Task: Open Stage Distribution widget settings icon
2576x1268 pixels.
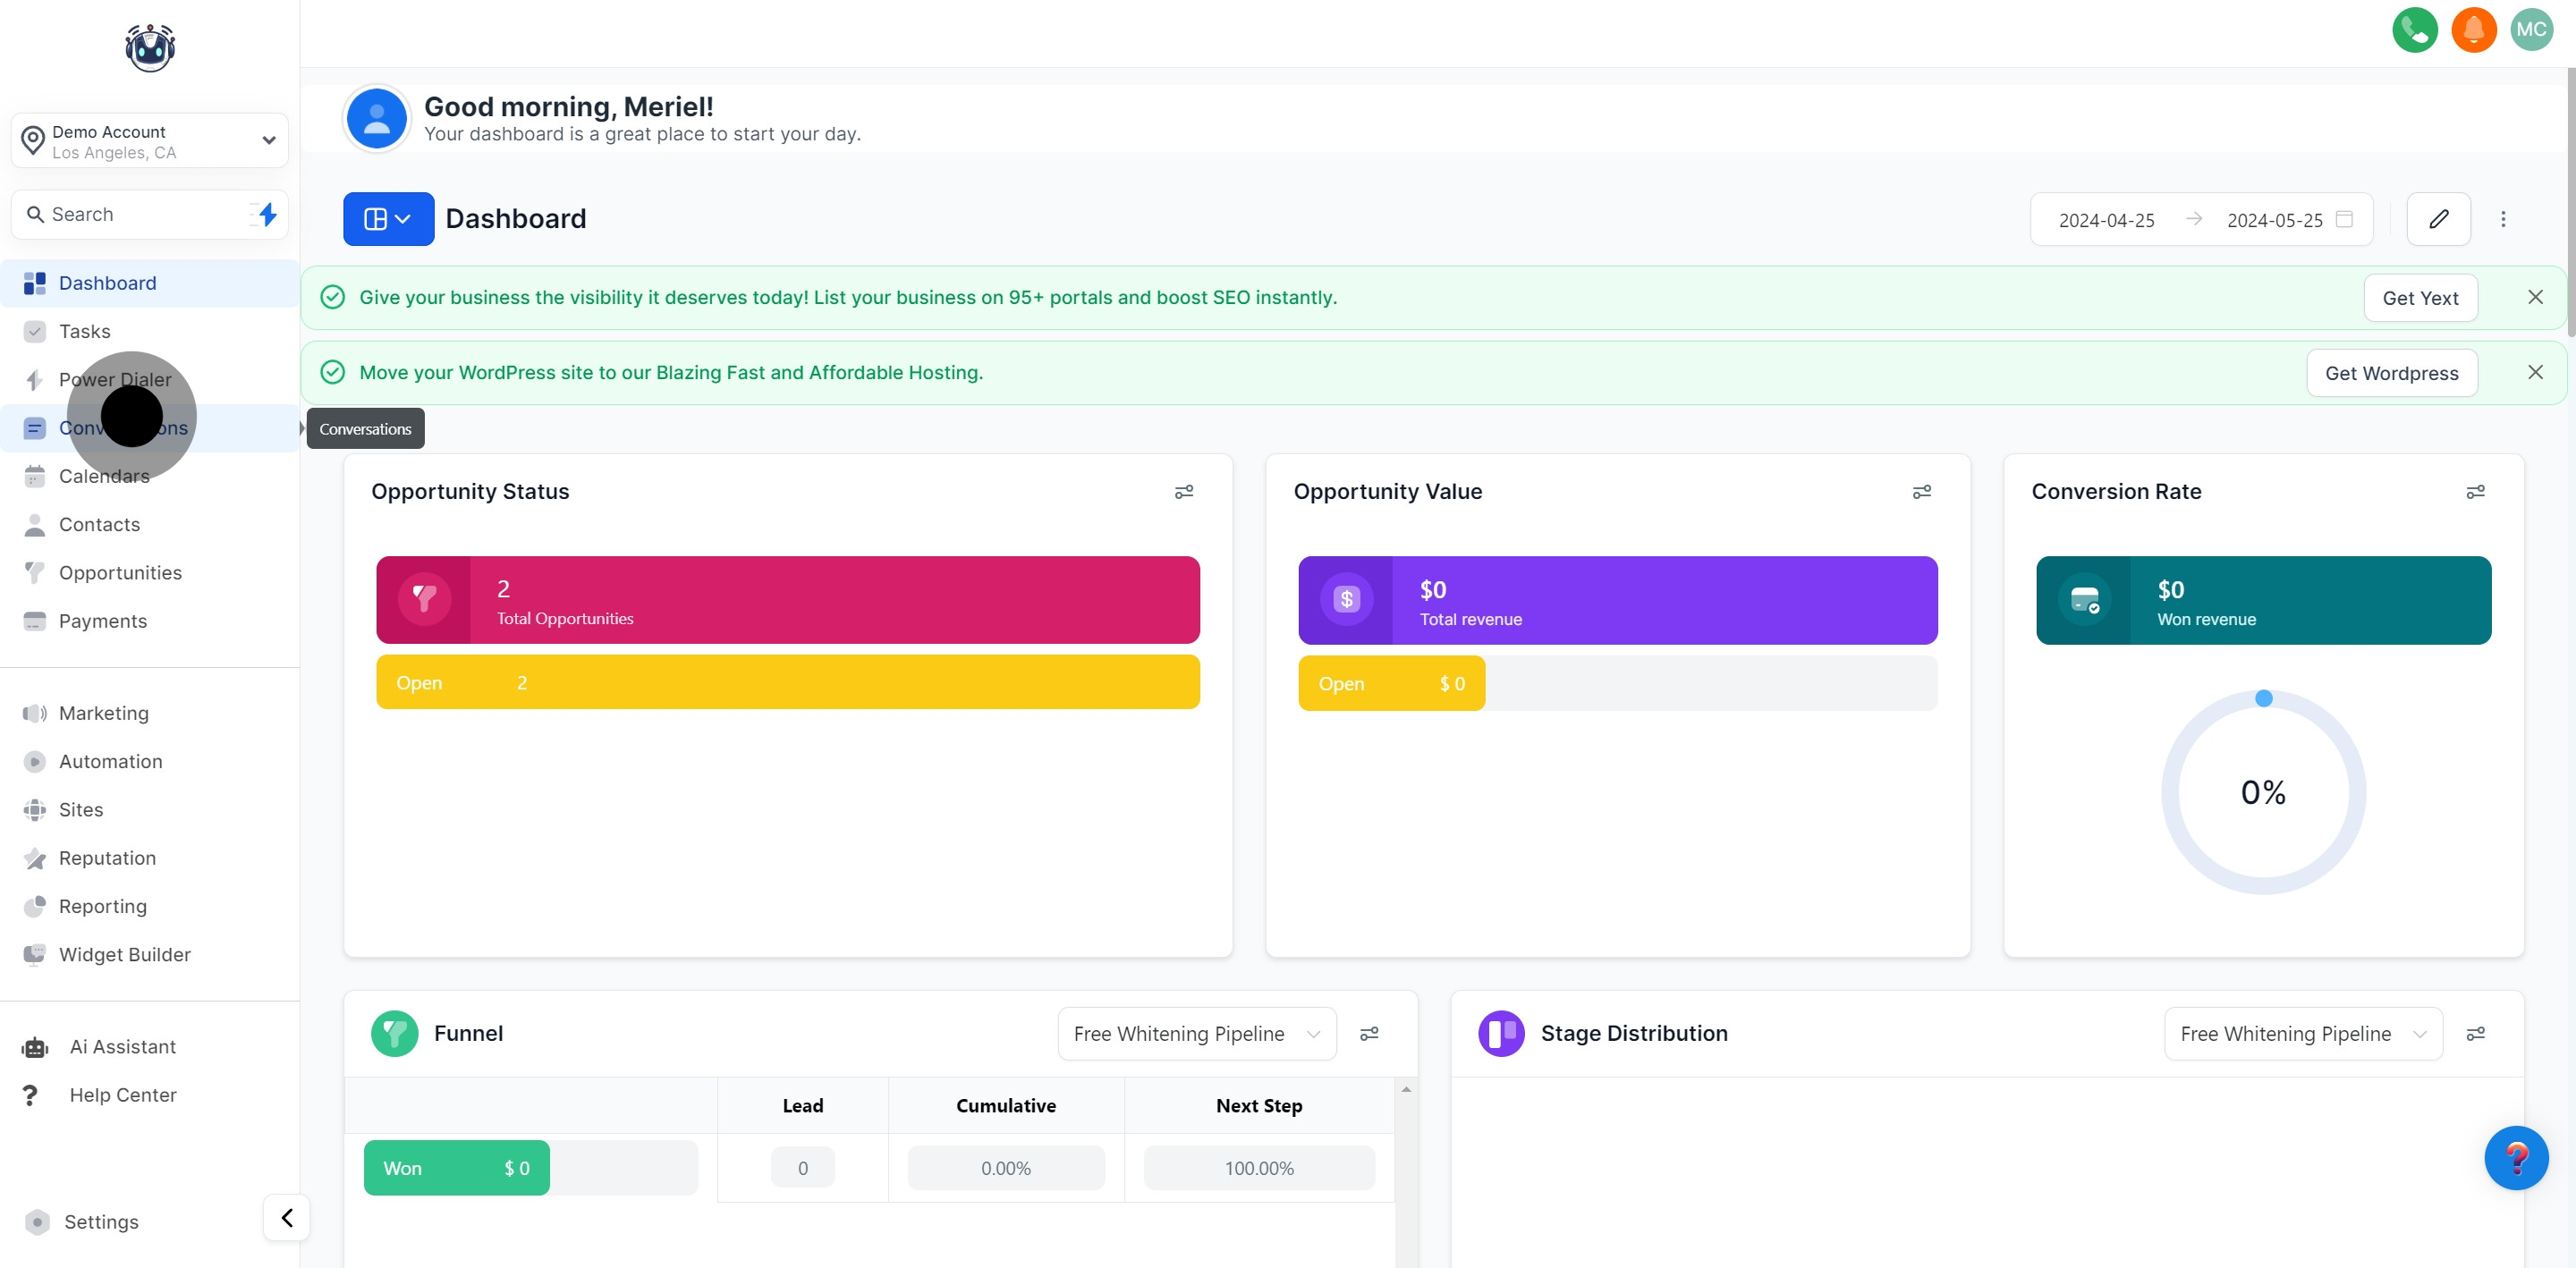Action: [x=2475, y=1034]
